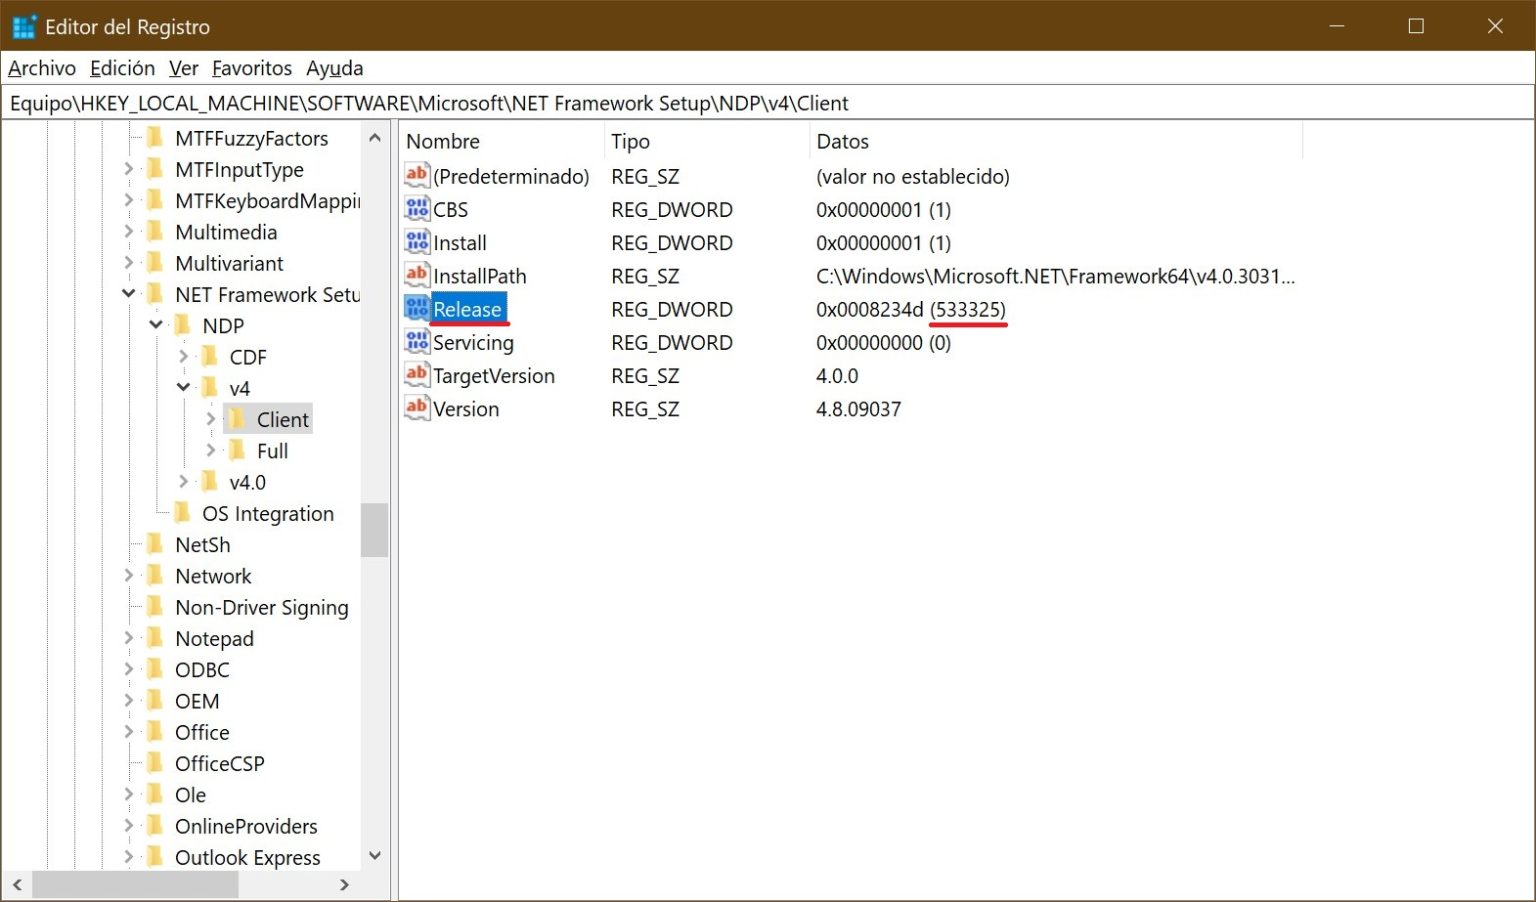1536x902 pixels.
Task: Expand the Multimedia key chevron
Action: pyautogui.click(x=129, y=232)
